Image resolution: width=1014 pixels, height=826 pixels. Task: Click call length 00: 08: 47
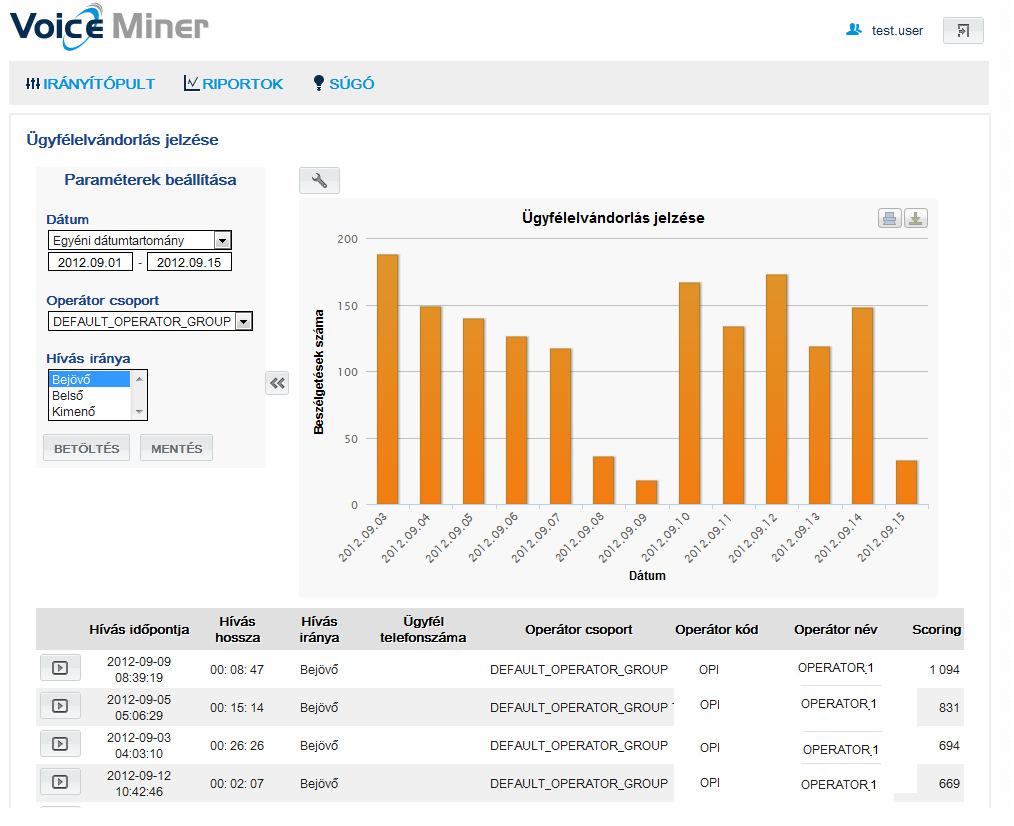click(237, 669)
